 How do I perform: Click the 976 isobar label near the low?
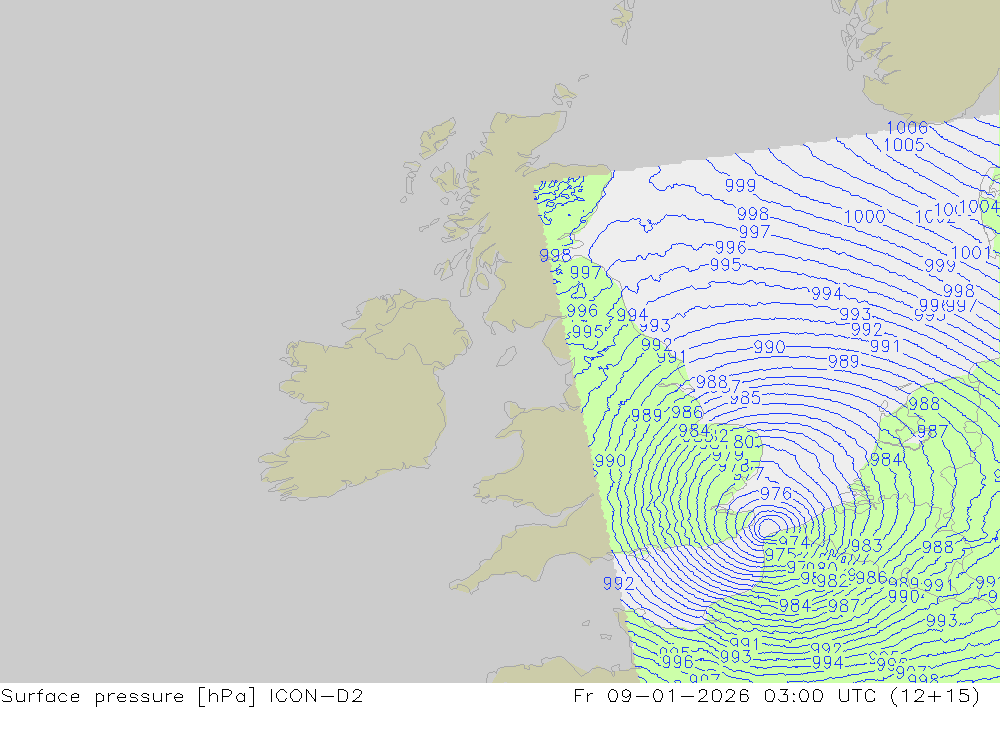point(776,494)
